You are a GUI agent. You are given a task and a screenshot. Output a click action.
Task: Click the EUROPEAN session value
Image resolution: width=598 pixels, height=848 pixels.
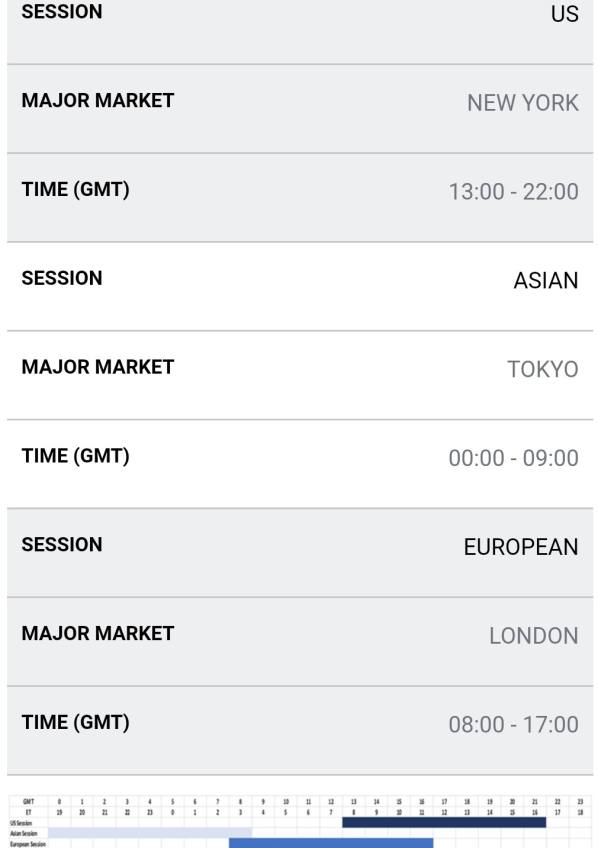click(521, 547)
